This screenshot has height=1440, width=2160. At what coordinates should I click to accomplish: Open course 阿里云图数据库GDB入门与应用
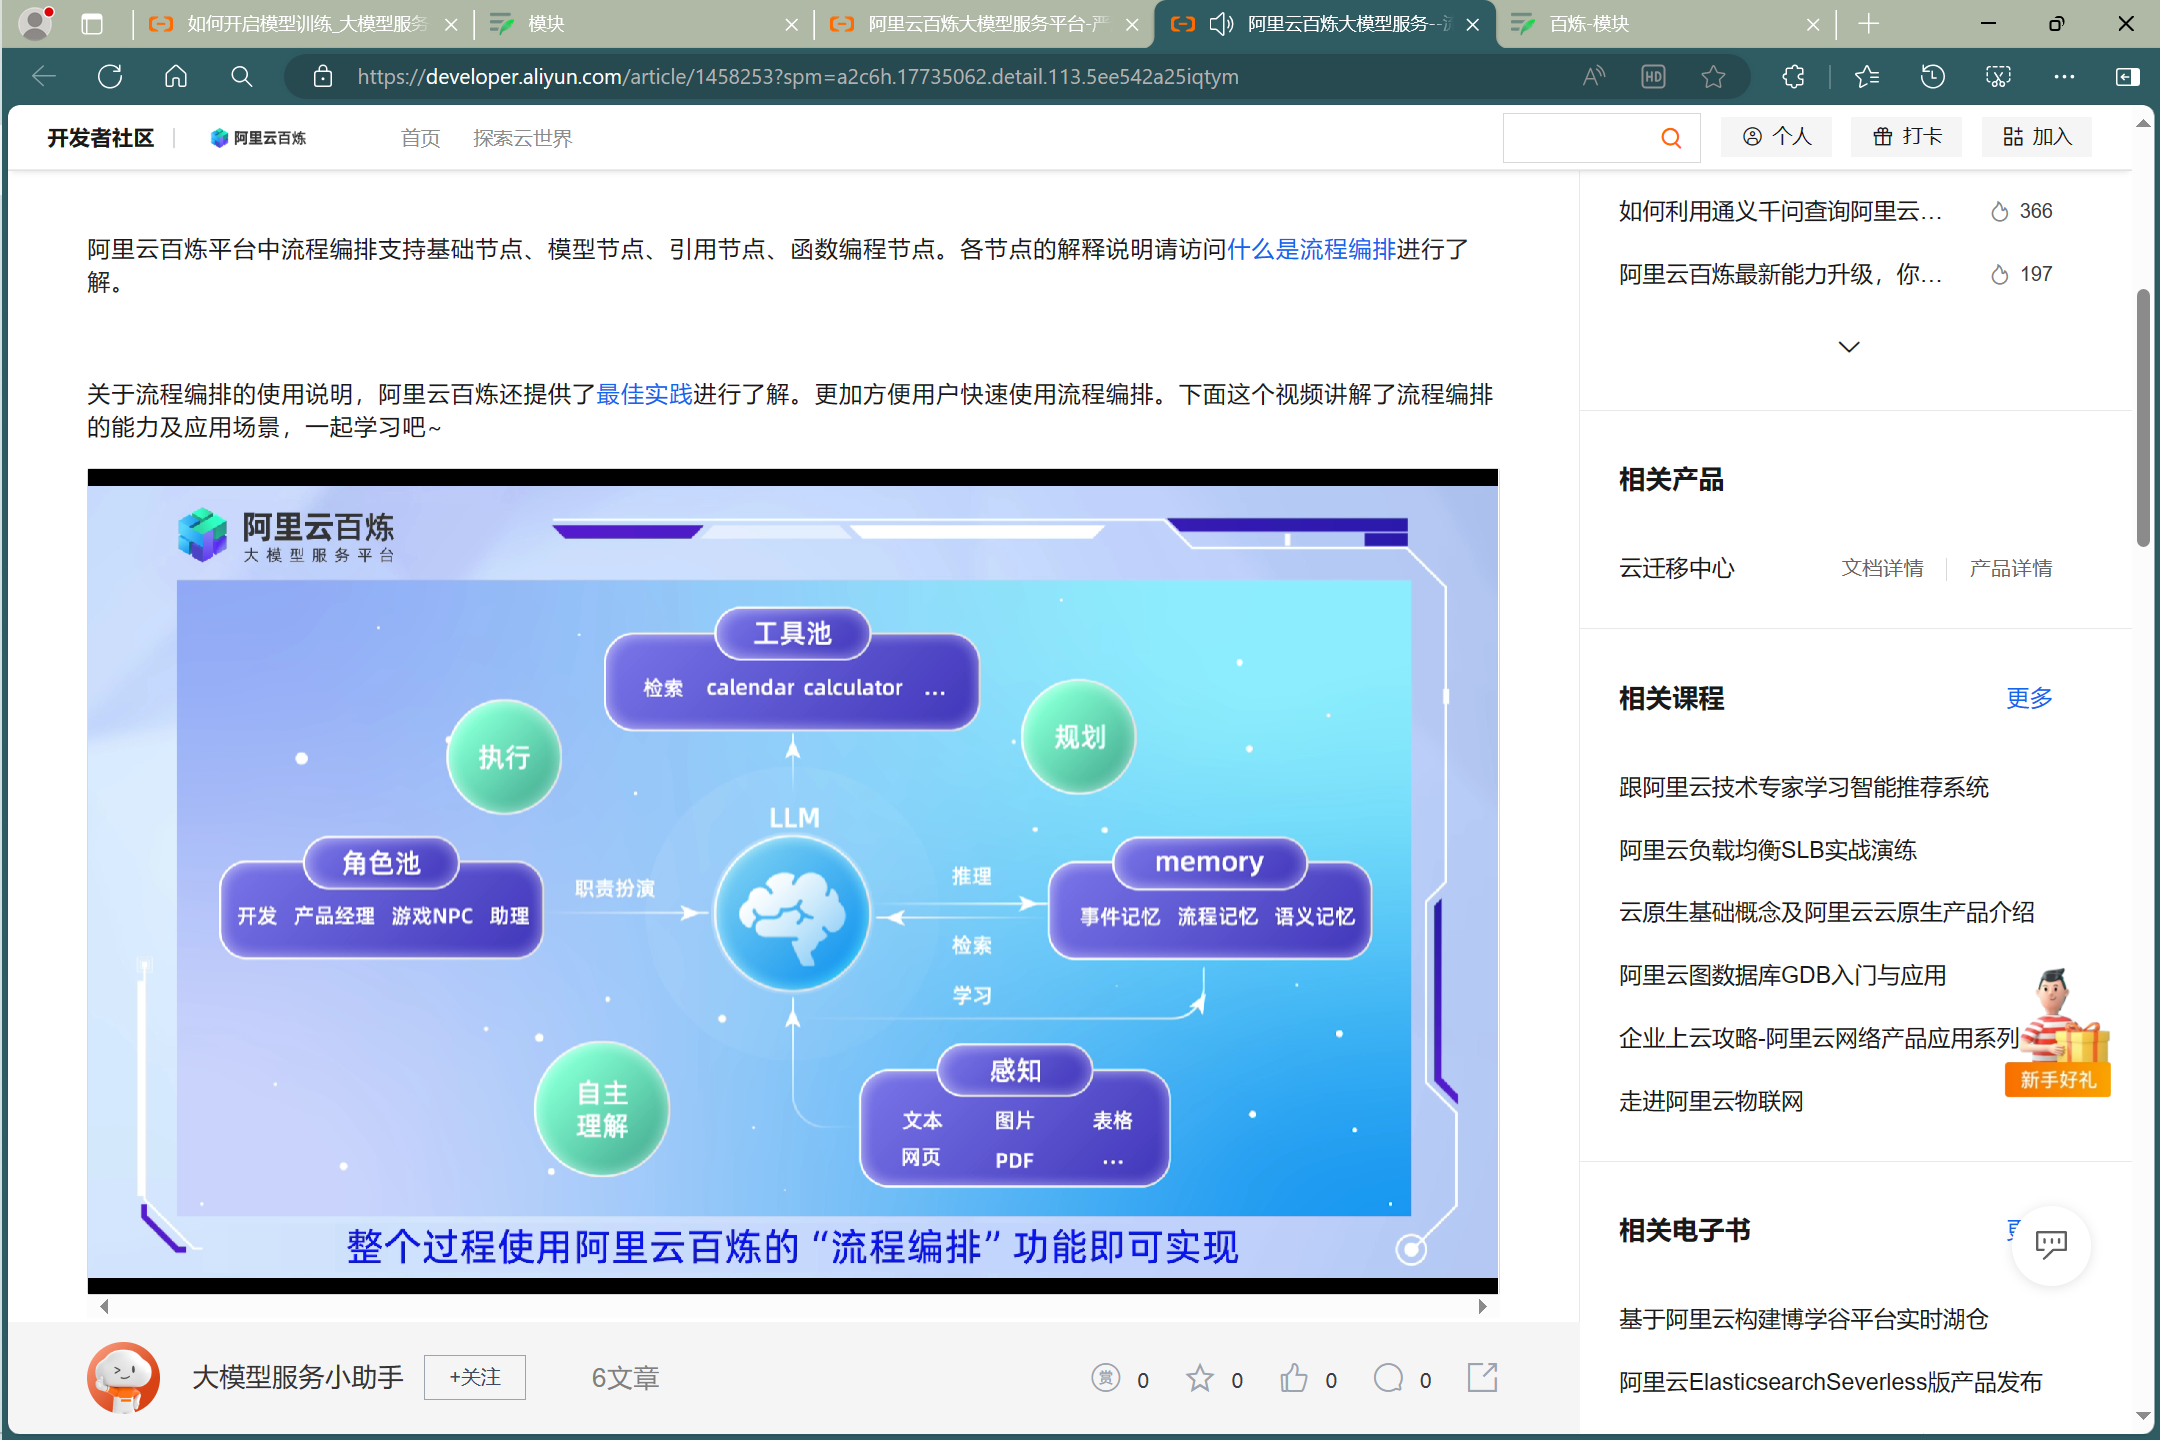point(1782,975)
